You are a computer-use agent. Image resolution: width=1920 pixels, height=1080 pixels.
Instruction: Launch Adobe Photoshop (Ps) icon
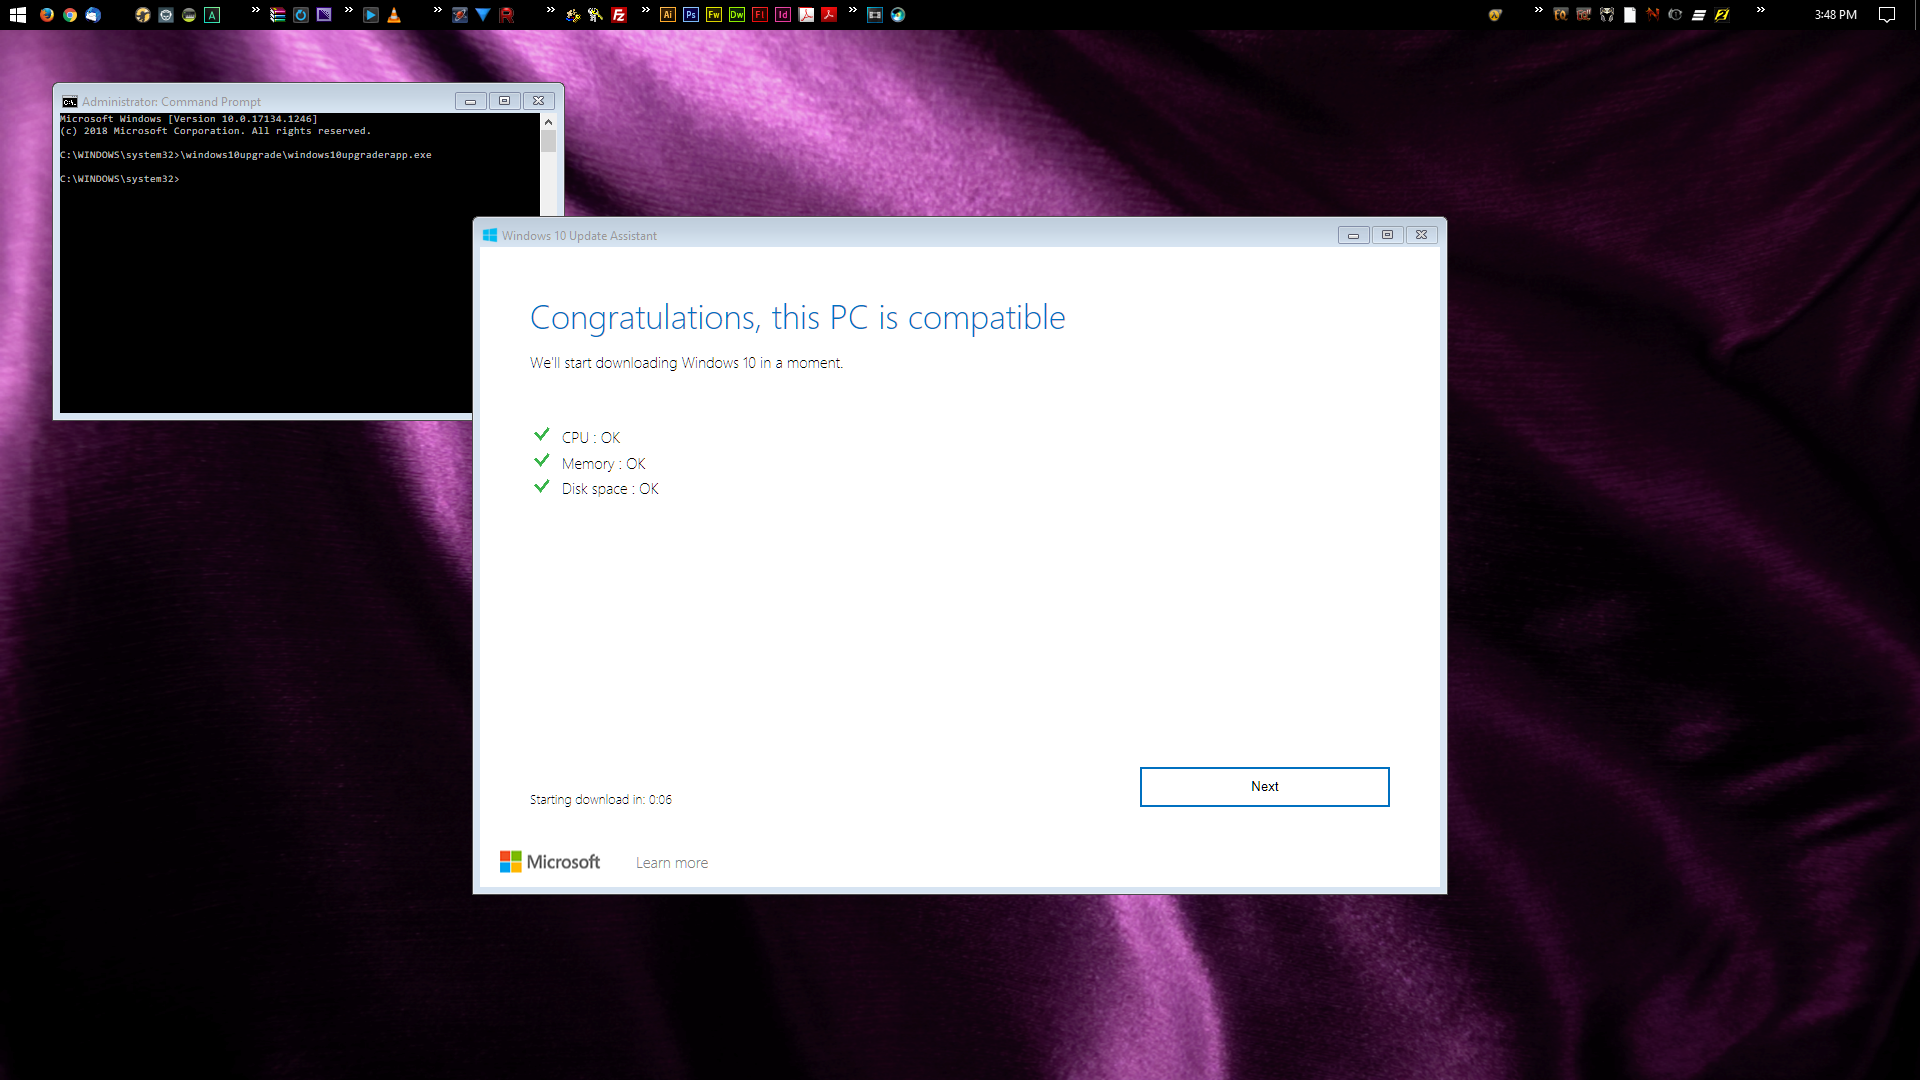pyautogui.click(x=691, y=15)
